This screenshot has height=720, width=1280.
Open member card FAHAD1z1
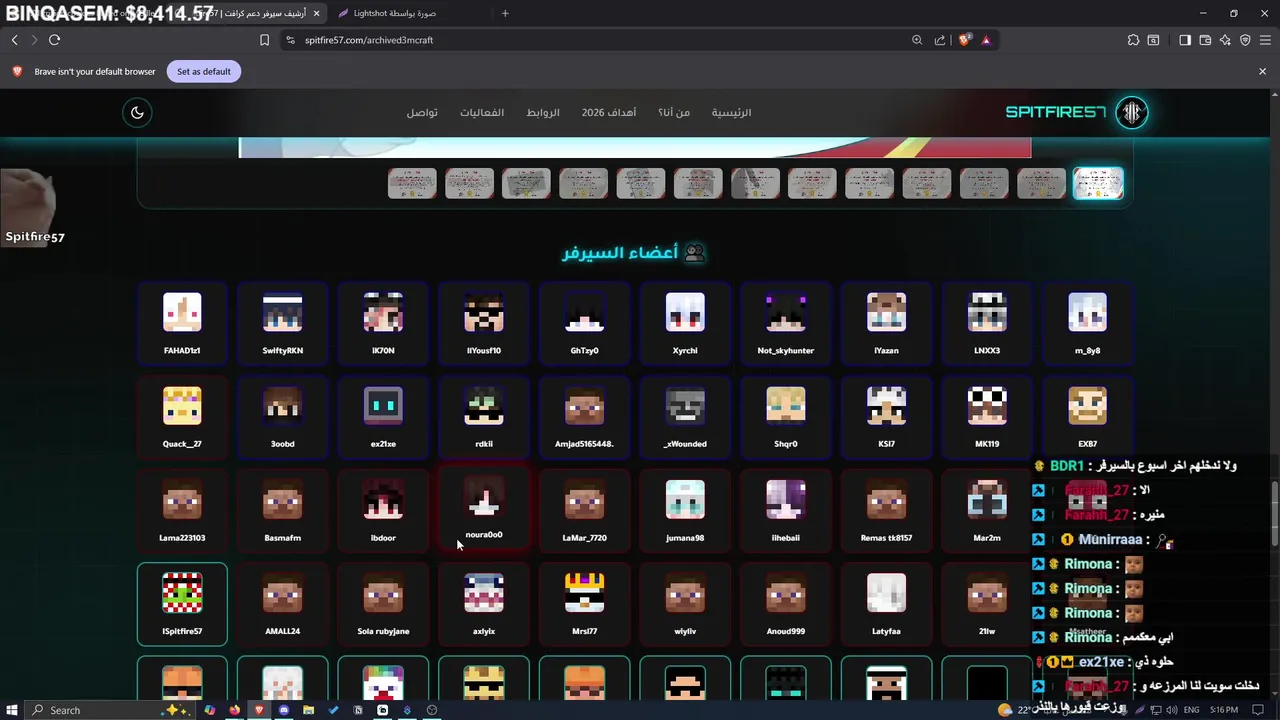(x=182, y=324)
